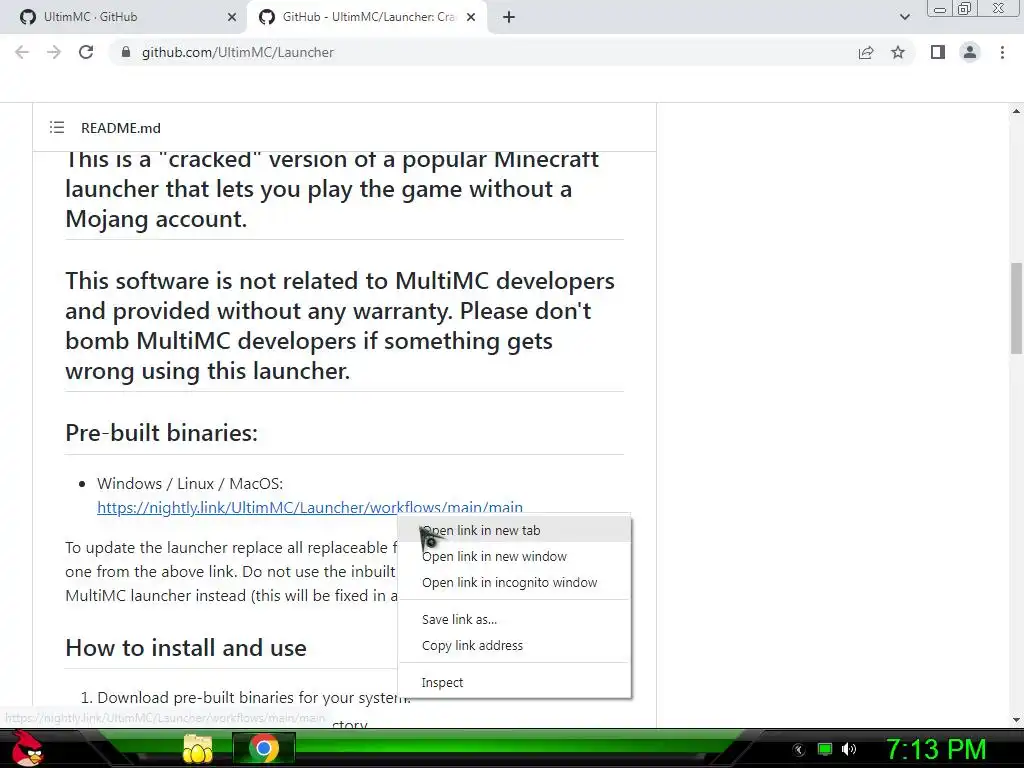Viewport: 1024px width, 768px height.
Task: Select Save link as... option
Action: tap(515, 619)
